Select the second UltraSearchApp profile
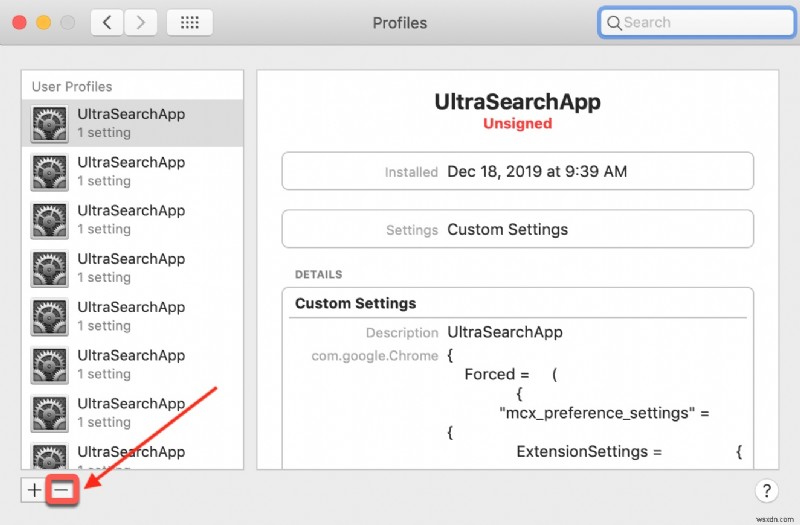The width and height of the screenshot is (800, 525). (x=132, y=171)
